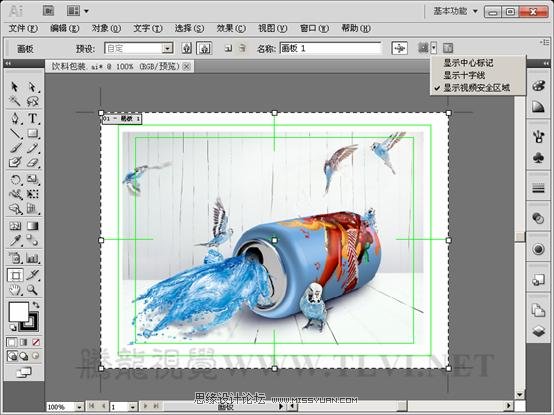Set landscape artboard orientation
This screenshot has width=554, height=415.
coord(204,48)
